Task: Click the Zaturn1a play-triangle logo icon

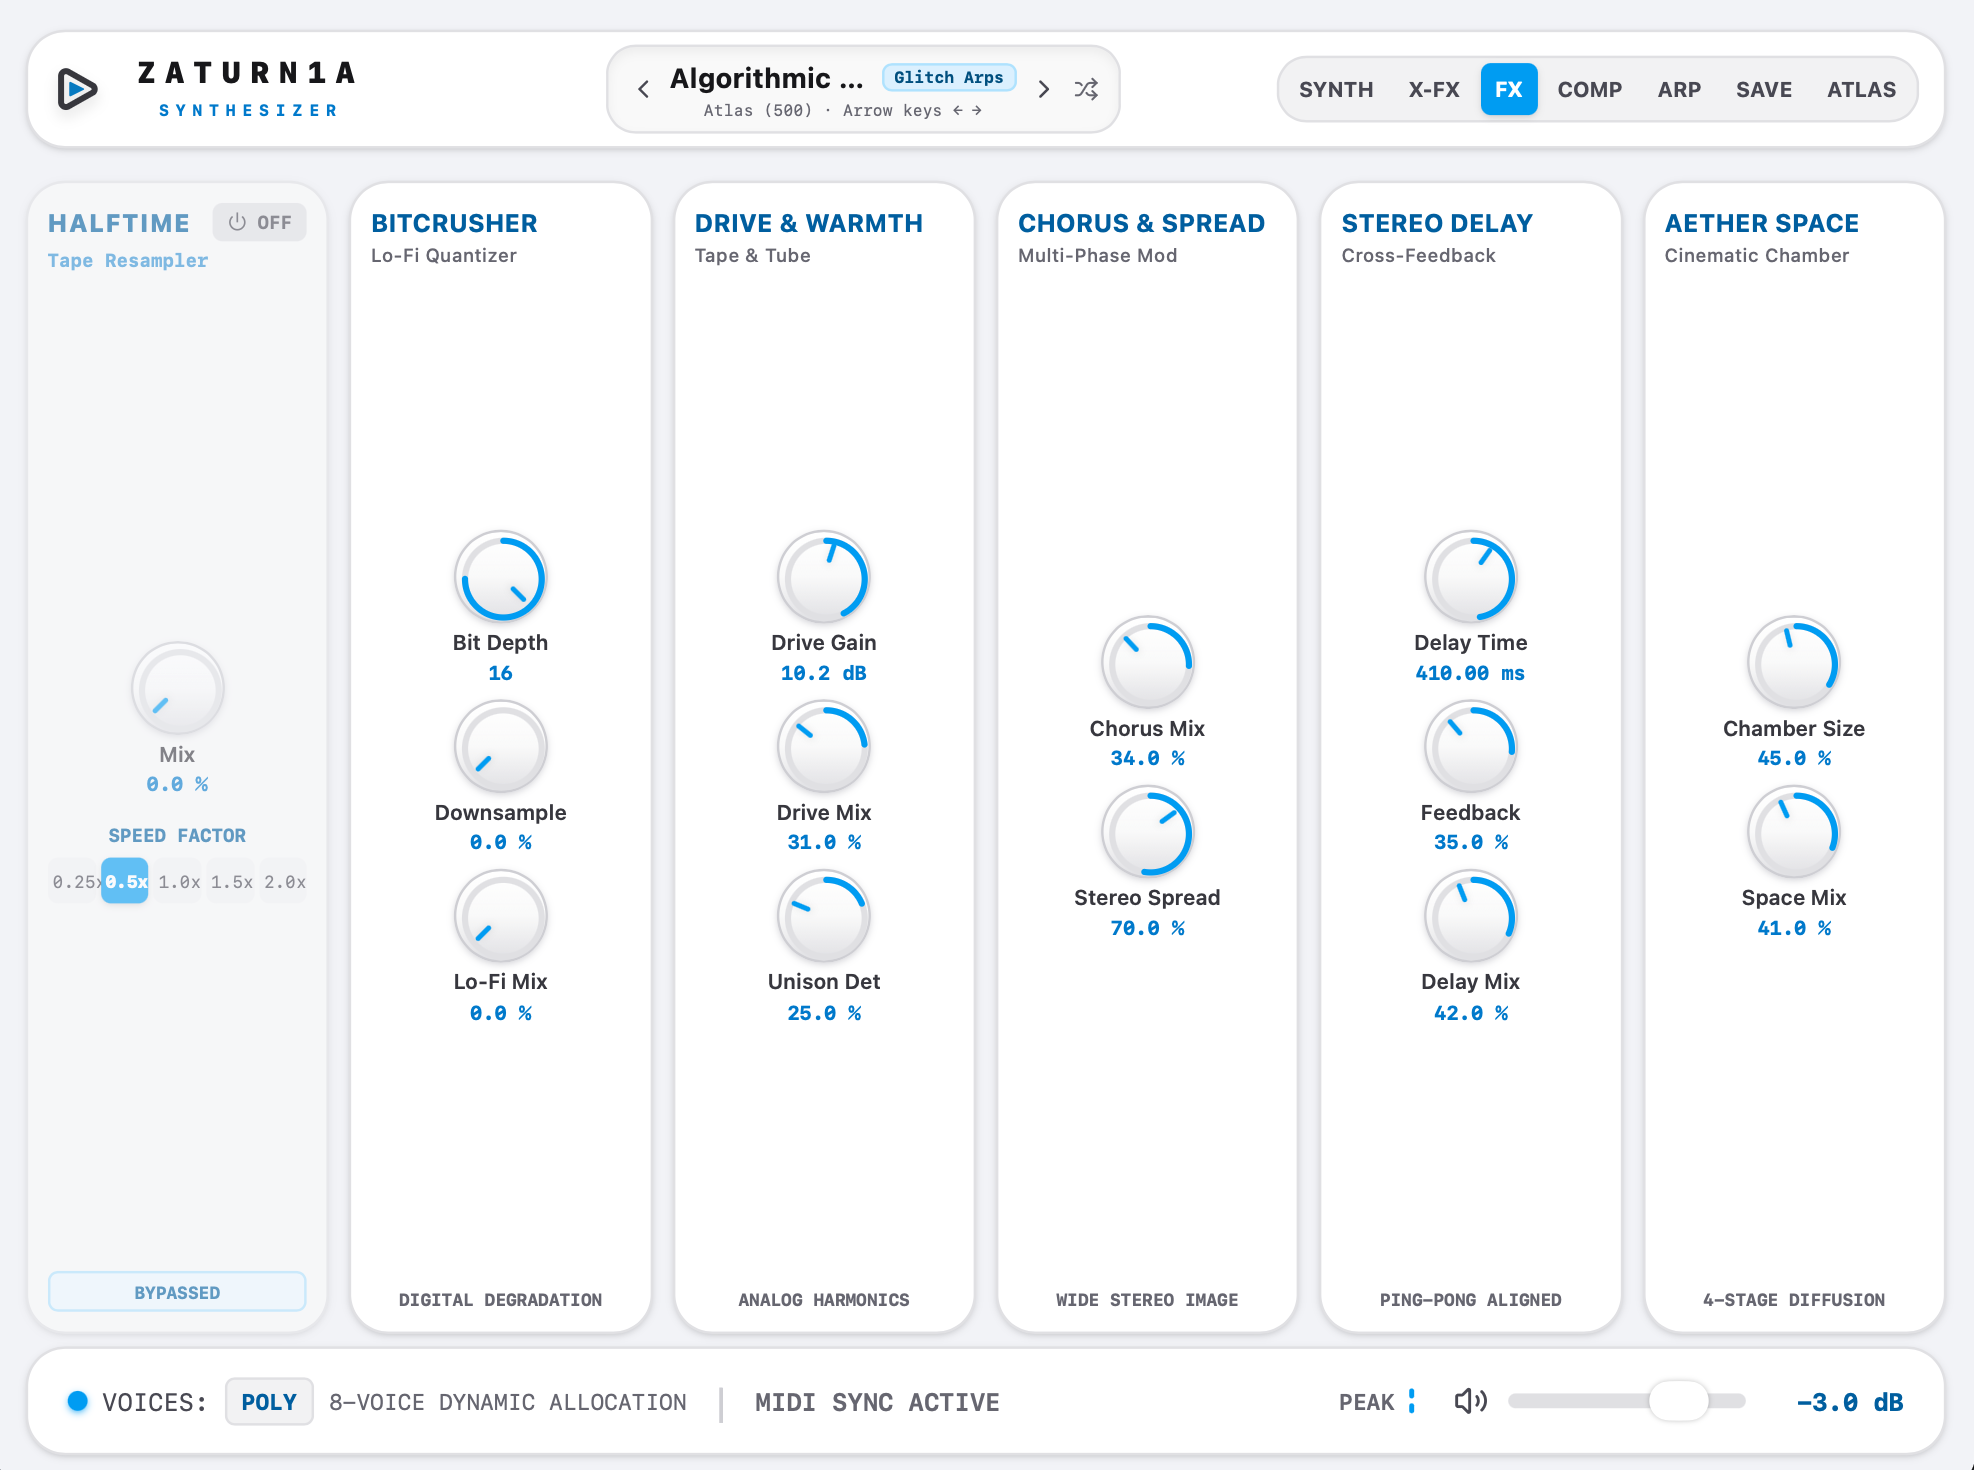Action: [x=77, y=89]
